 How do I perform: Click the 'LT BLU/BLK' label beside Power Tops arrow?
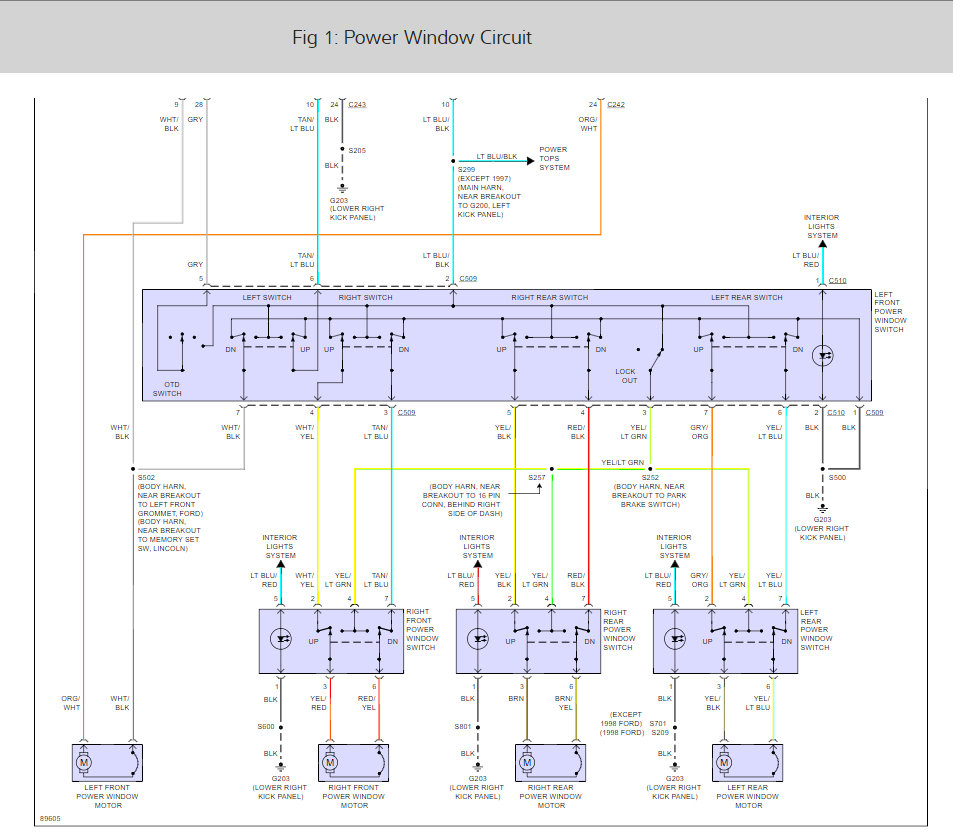point(497,156)
